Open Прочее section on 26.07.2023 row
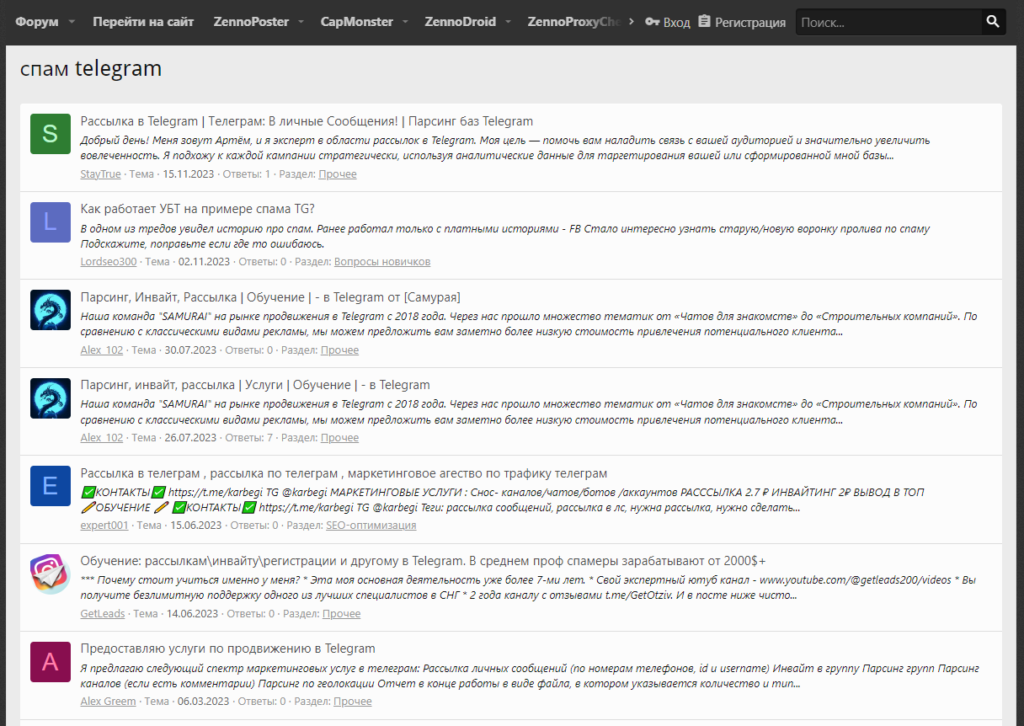 click(x=340, y=437)
